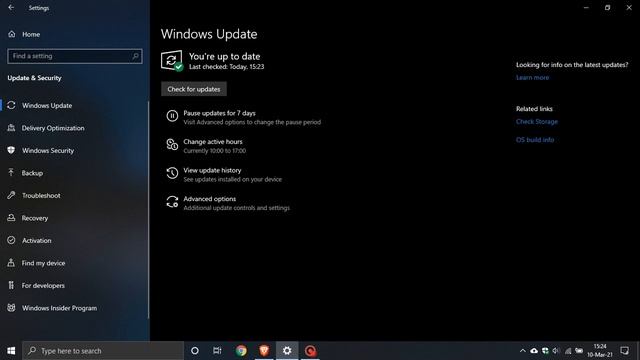Click the Cortana circle on taskbar

click(x=195, y=351)
